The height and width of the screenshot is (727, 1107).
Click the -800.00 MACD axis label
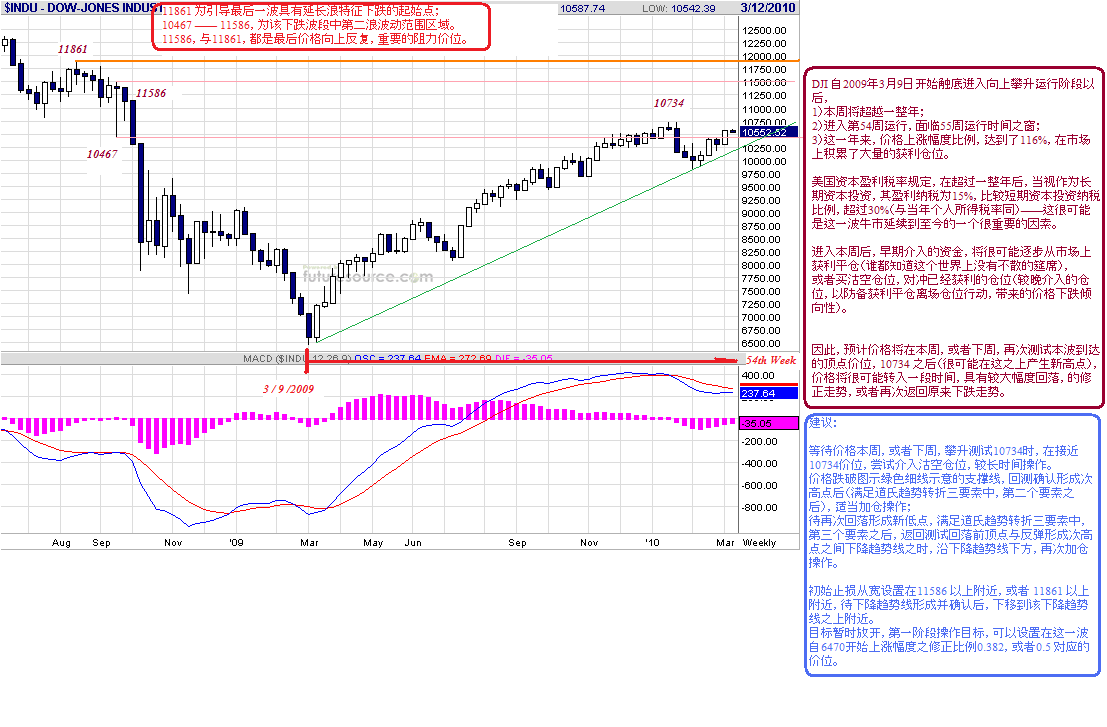pos(759,507)
